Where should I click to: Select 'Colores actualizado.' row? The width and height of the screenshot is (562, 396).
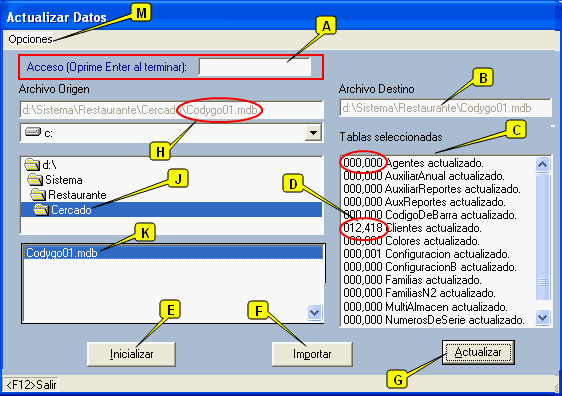point(437,241)
